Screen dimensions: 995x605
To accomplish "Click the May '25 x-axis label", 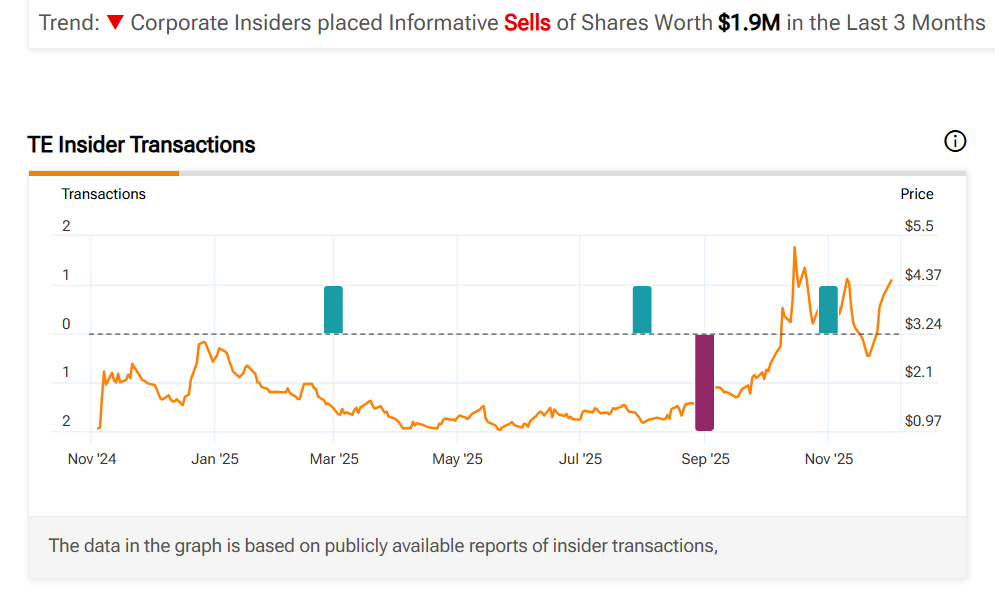I will (457, 459).
